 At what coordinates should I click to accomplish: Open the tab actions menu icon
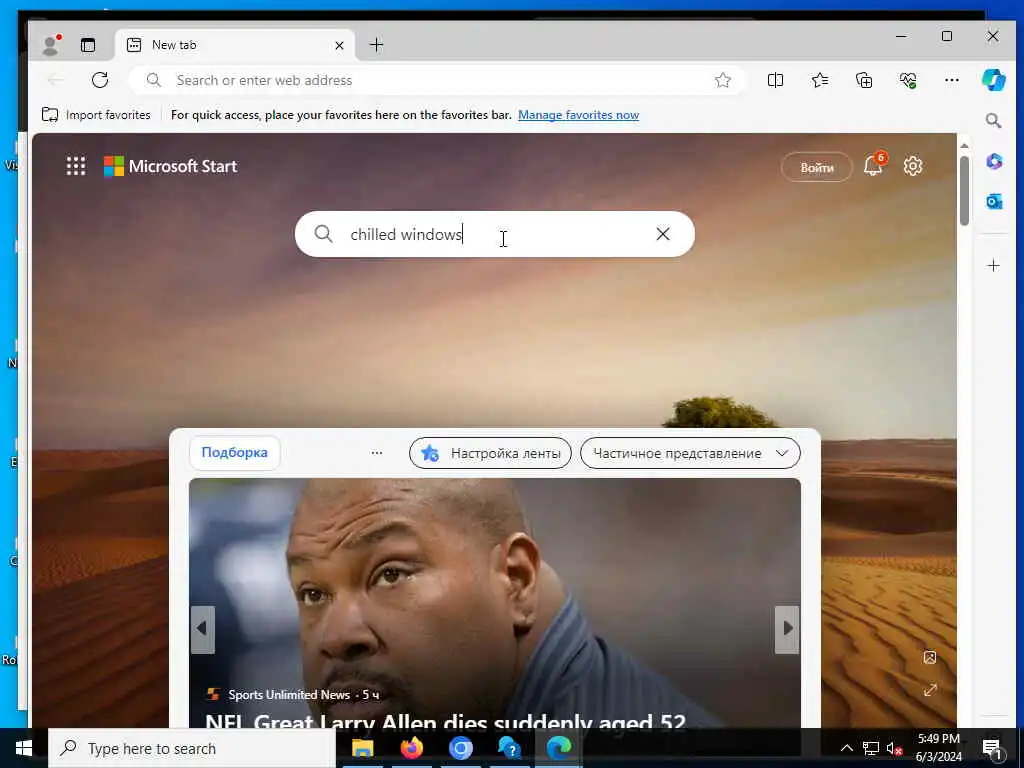(88, 45)
